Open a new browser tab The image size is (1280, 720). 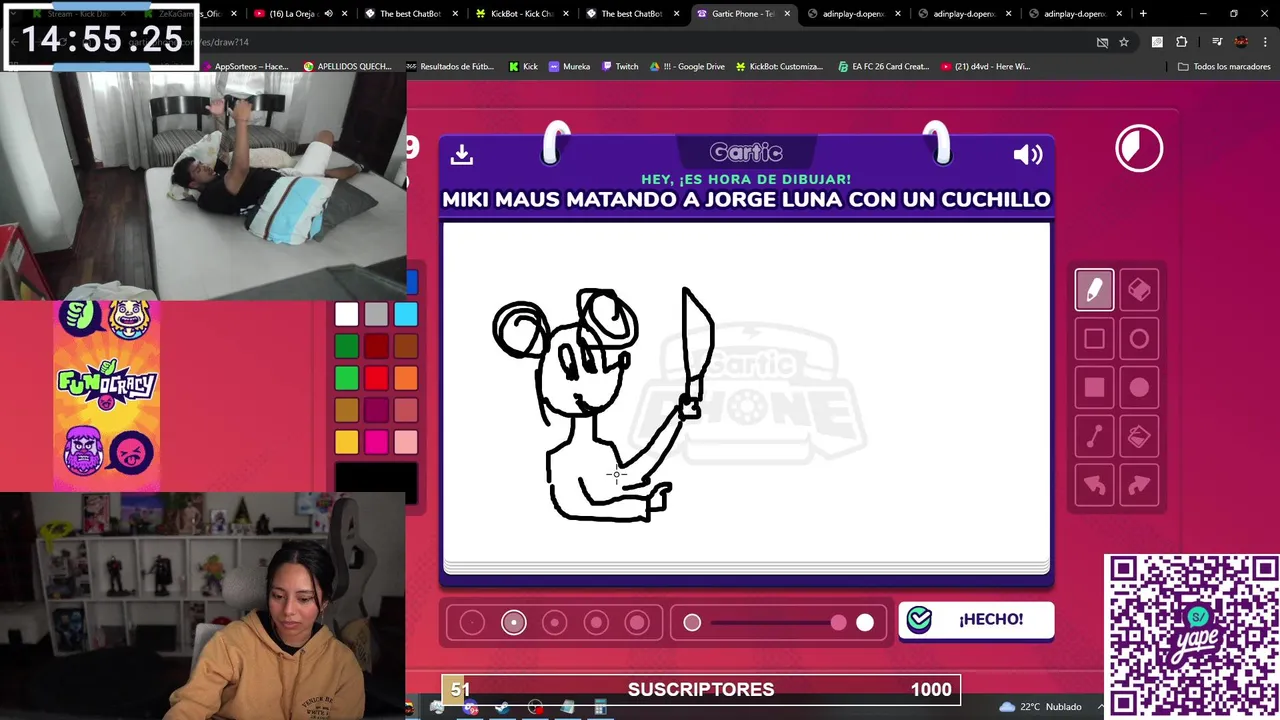click(x=1143, y=14)
